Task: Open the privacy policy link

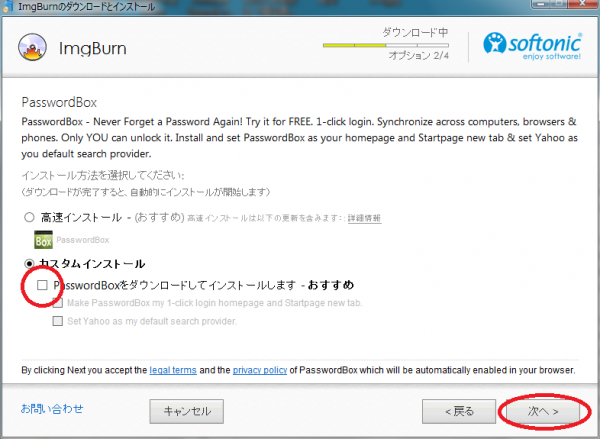Action: (260, 370)
